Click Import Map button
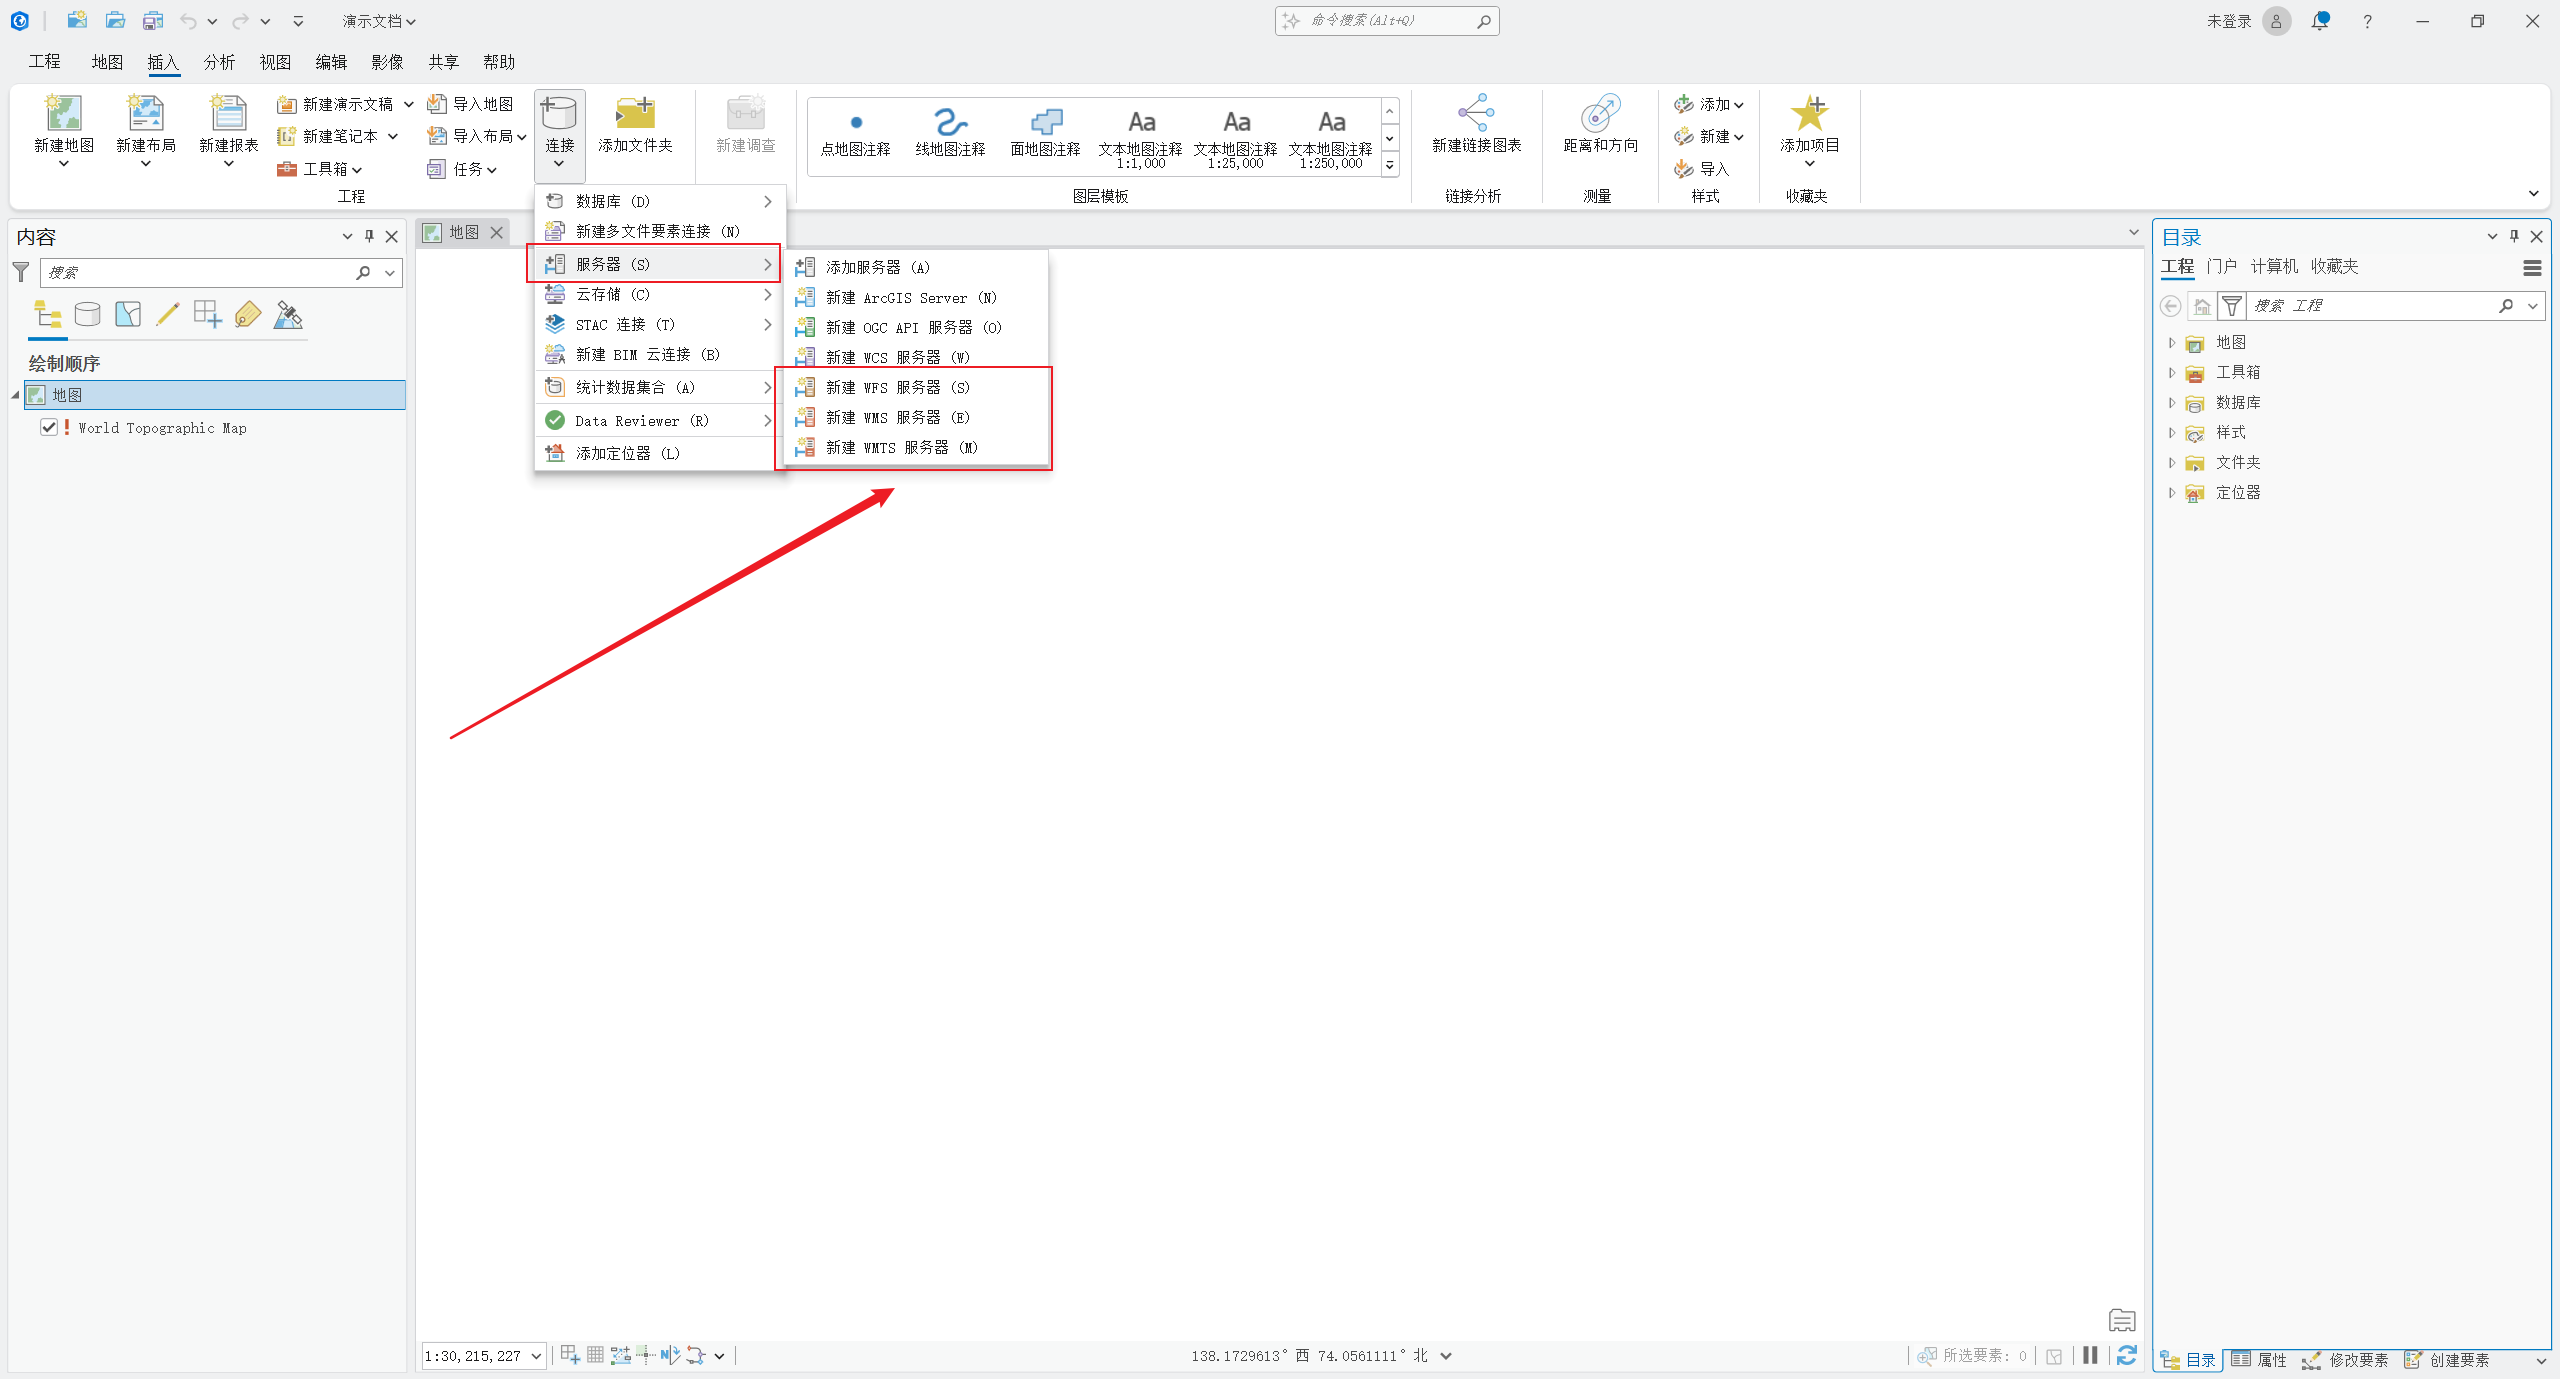 pyautogui.click(x=471, y=104)
